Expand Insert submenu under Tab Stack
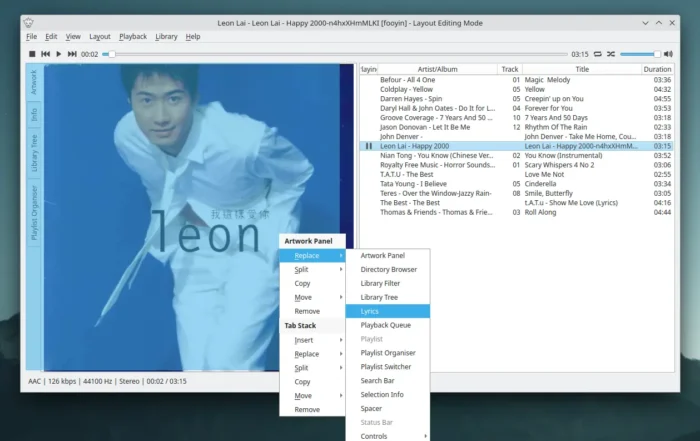Viewport: 700px width, 441px height. (312, 340)
